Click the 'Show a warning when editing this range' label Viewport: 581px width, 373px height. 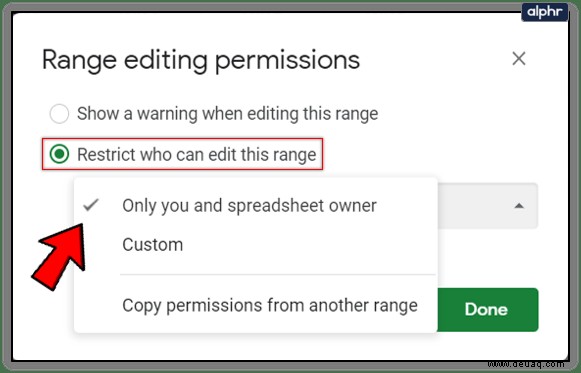click(228, 113)
